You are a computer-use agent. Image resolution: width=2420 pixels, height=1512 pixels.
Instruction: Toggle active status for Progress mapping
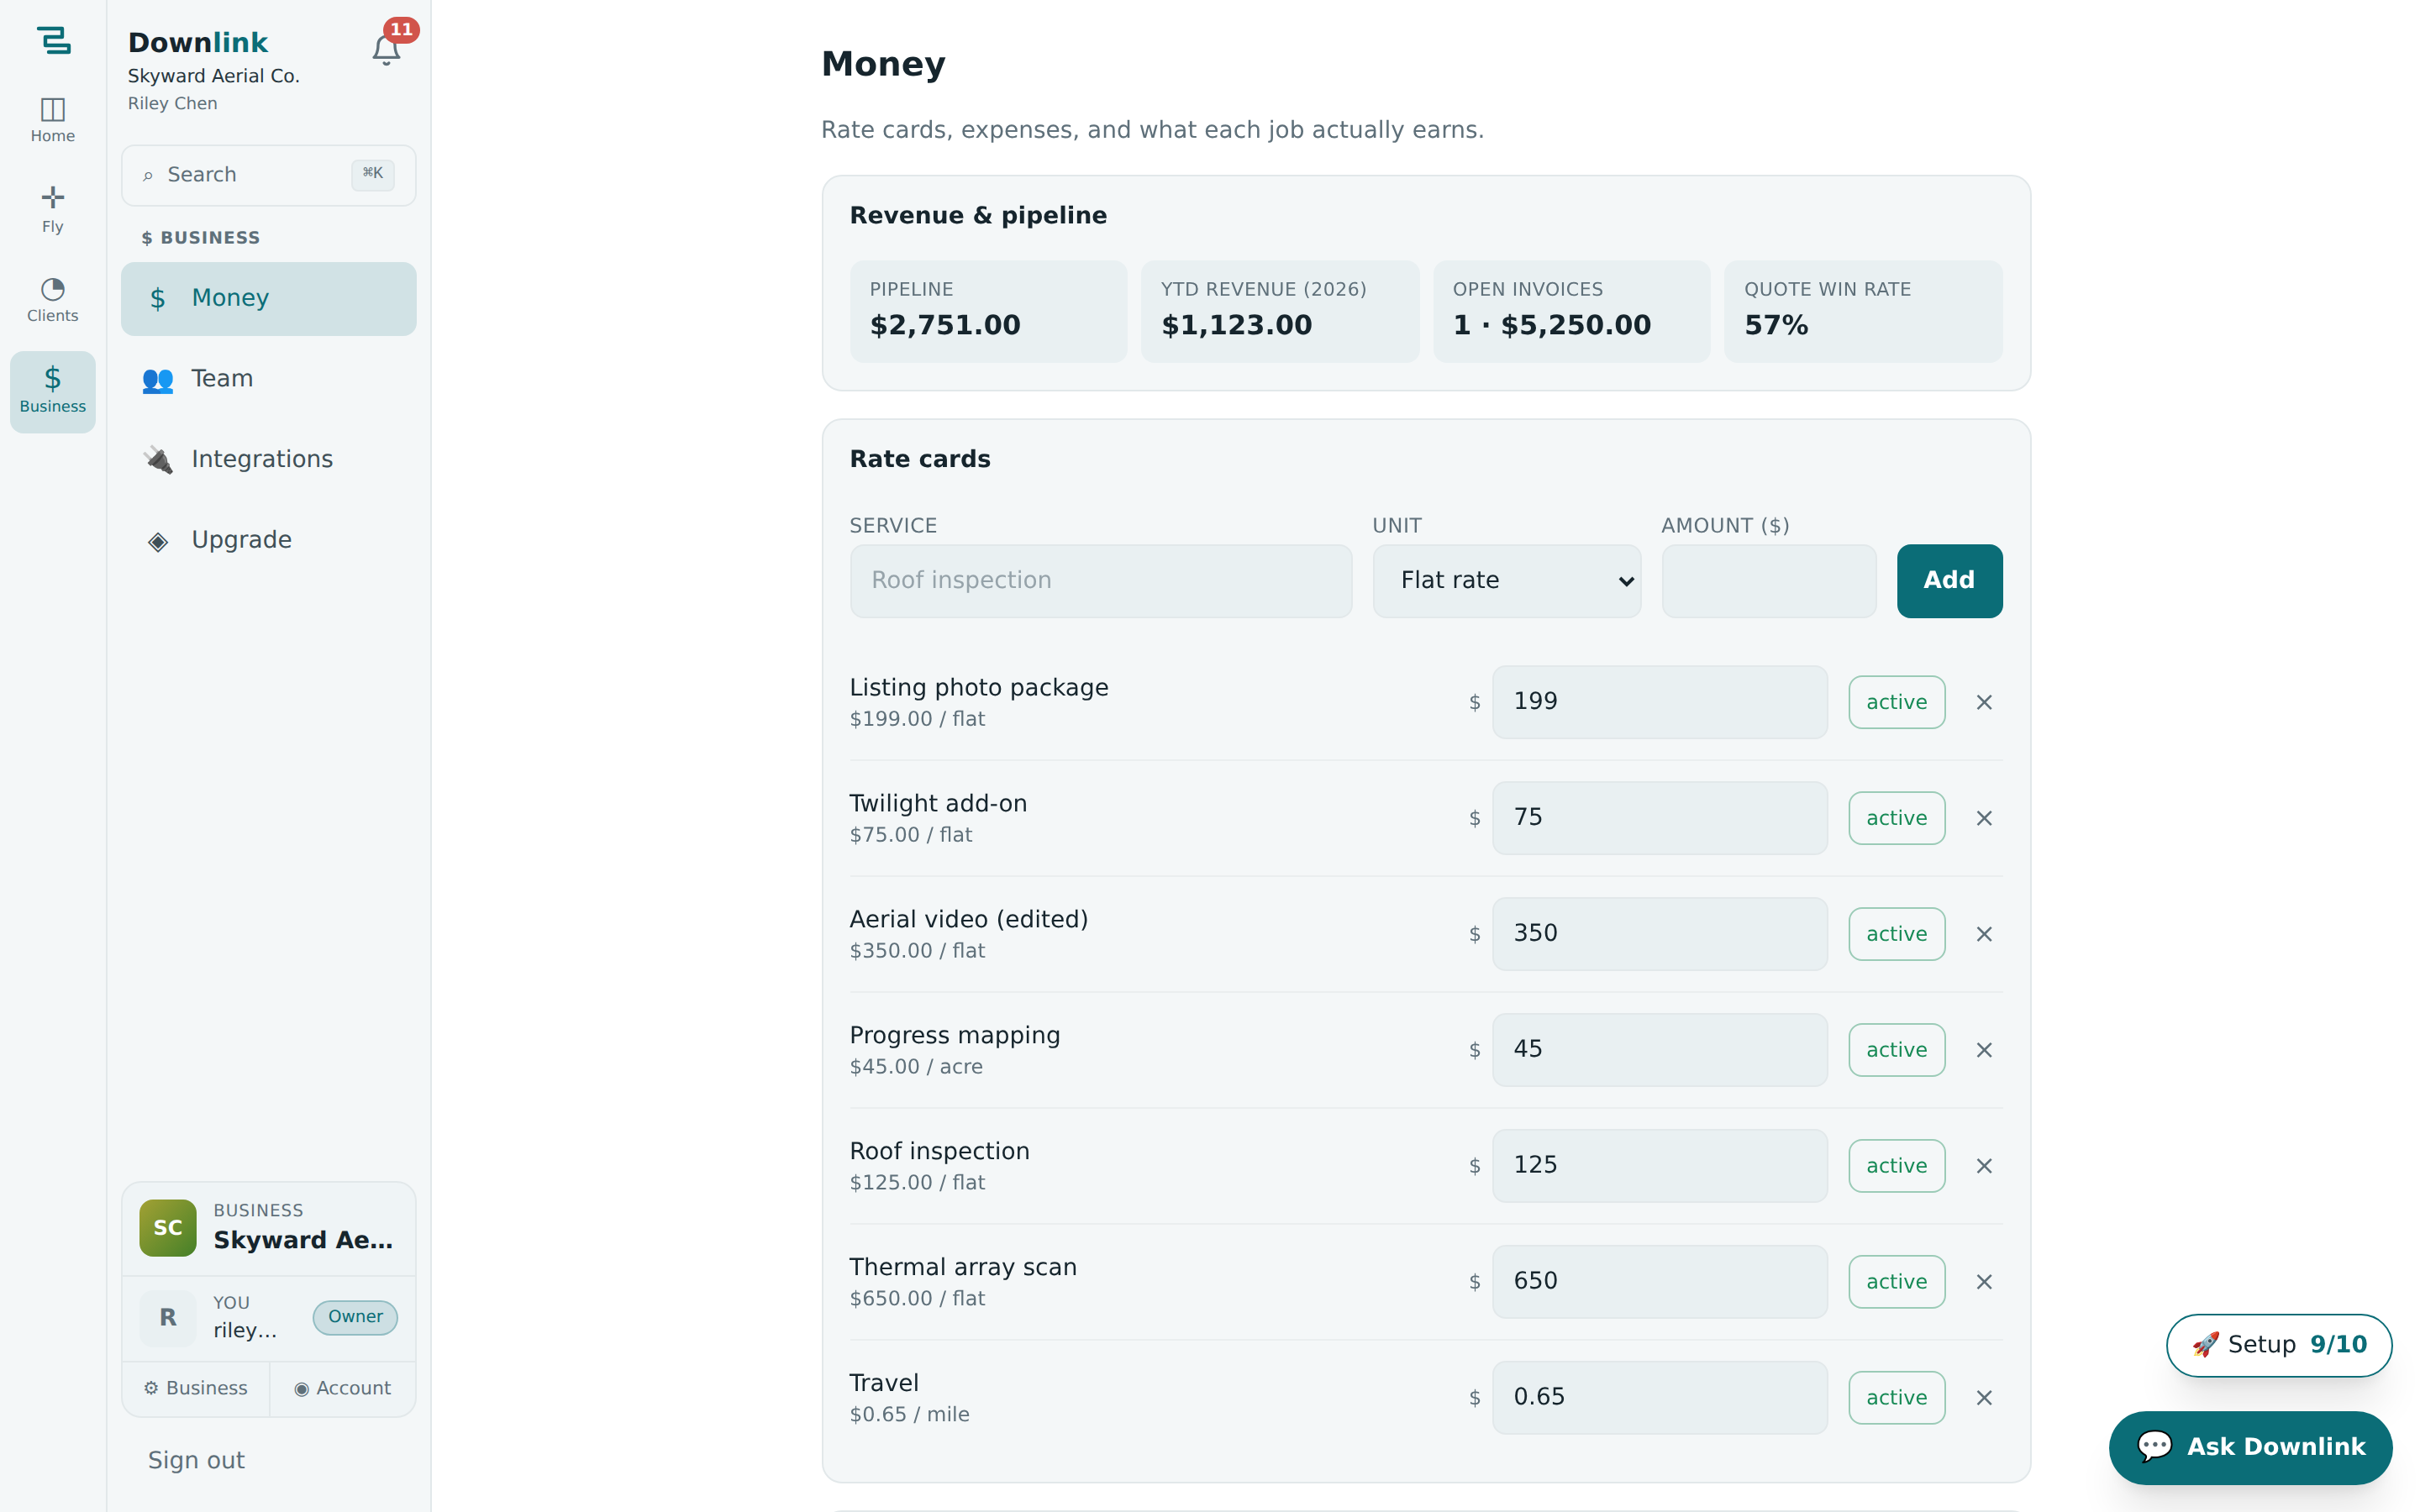[x=1896, y=1050]
